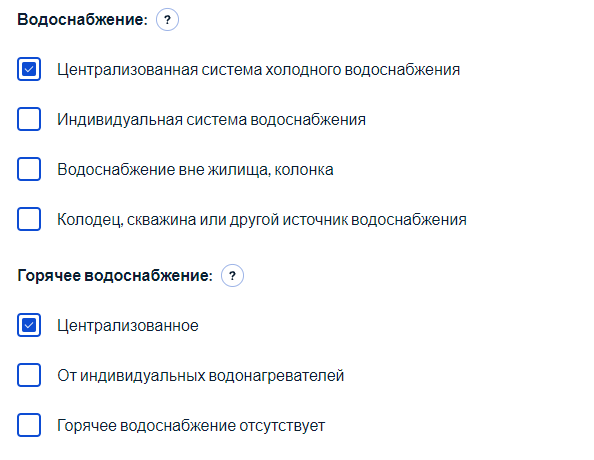Select the Индивидуальная система водоснабжения label text
Viewport: 594px width, 460px height.
pyautogui.click(x=211, y=120)
